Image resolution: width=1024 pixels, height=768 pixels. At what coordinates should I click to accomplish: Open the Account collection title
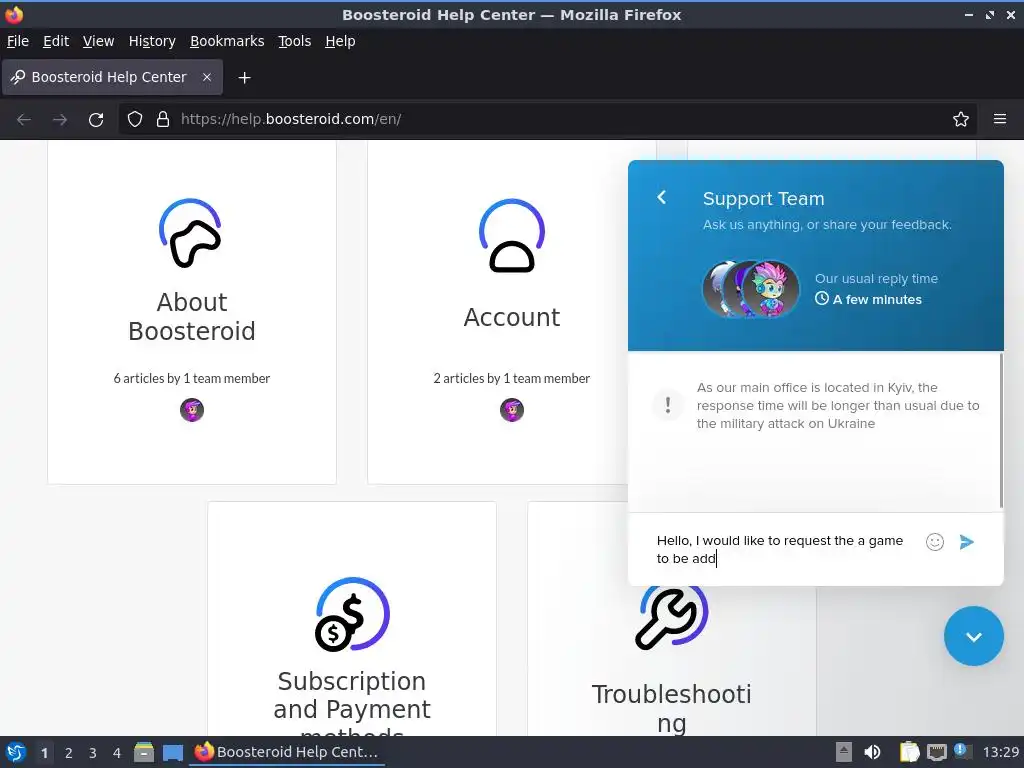(x=512, y=317)
